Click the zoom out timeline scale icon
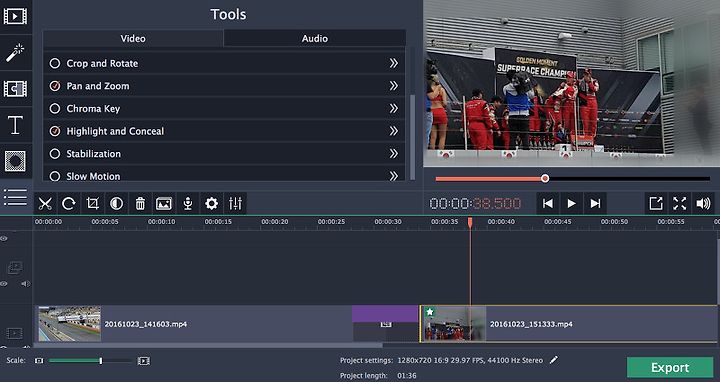This screenshot has height=382, width=720. tap(39, 361)
